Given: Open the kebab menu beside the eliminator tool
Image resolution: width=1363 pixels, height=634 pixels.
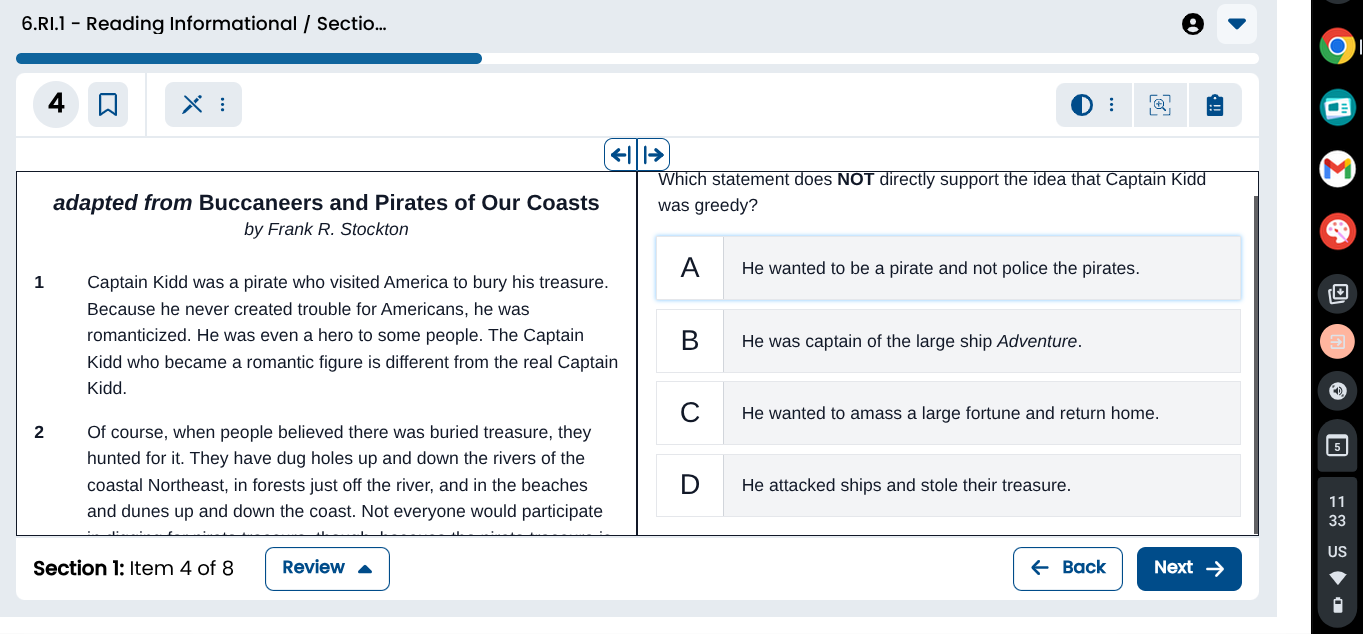Looking at the screenshot, I should tap(222, 104).
